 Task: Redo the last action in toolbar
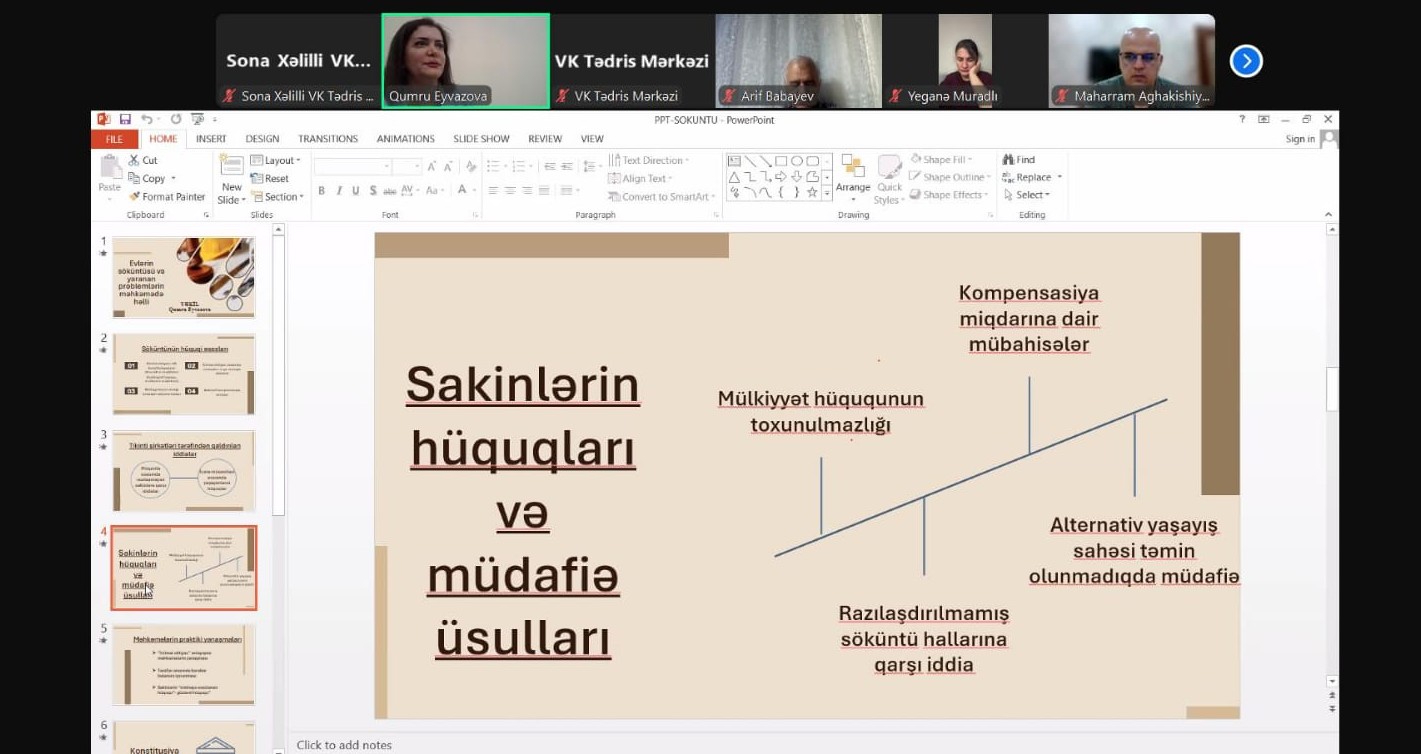(176, 119)
